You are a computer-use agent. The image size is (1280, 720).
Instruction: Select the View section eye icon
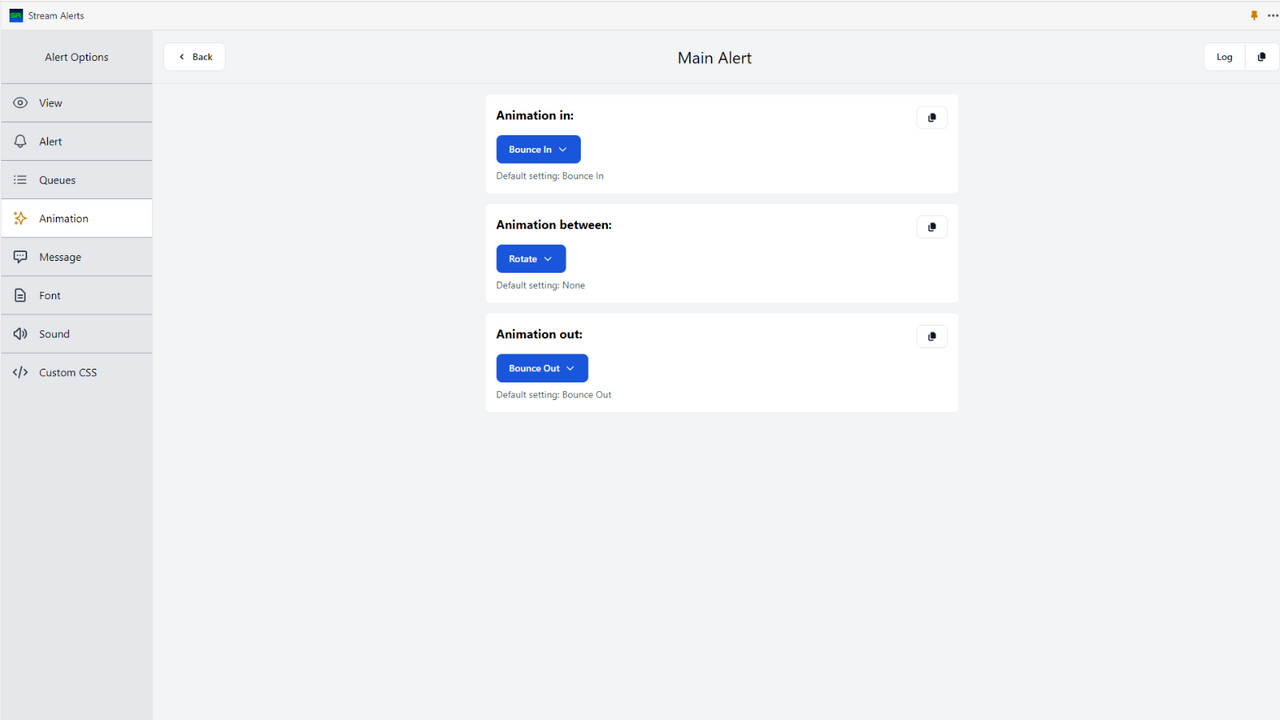point(20,102)
